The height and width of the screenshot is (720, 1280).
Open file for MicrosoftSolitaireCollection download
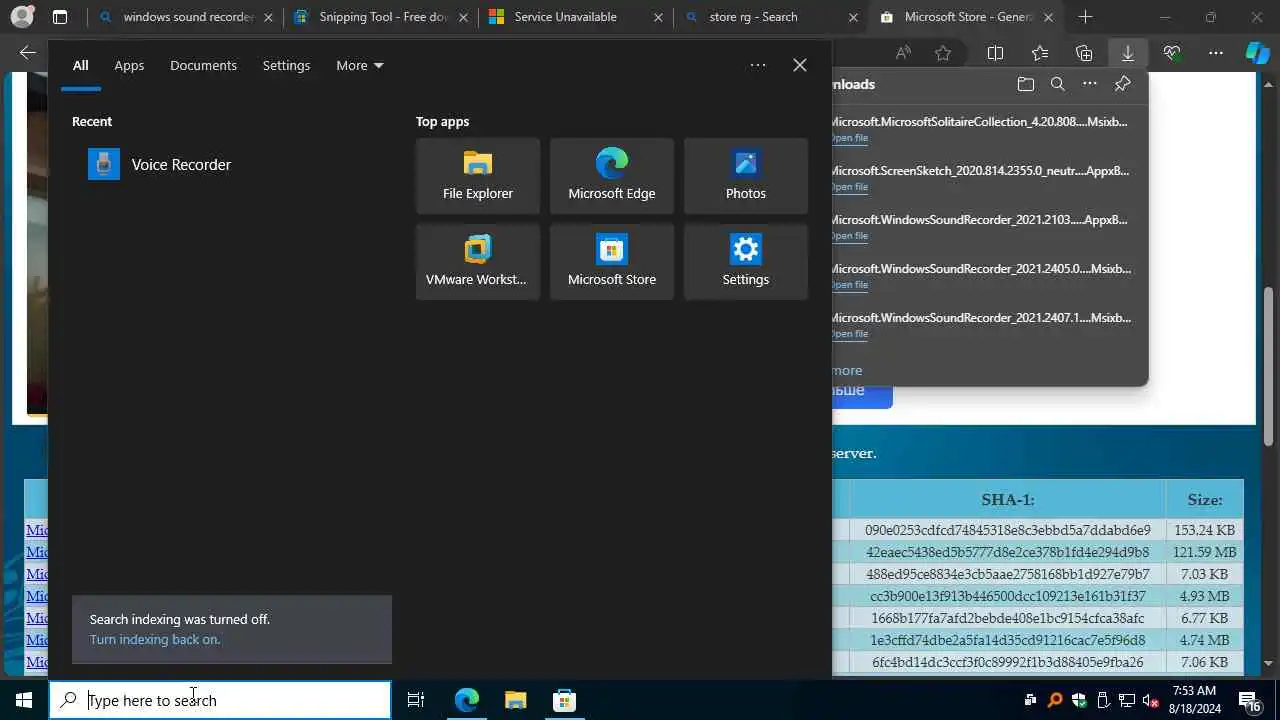[x=849, y=138]
